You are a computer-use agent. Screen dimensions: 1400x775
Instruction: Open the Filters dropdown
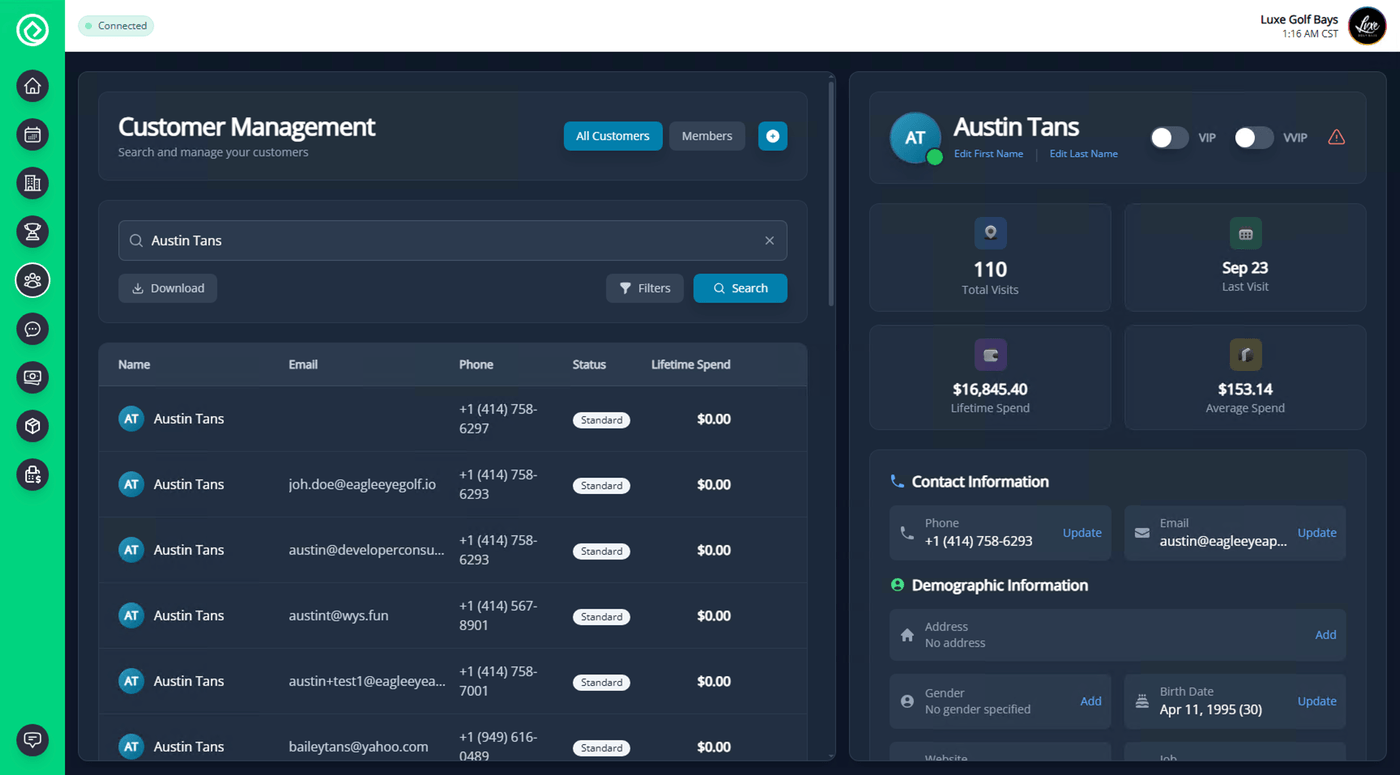tap(644, 288)
